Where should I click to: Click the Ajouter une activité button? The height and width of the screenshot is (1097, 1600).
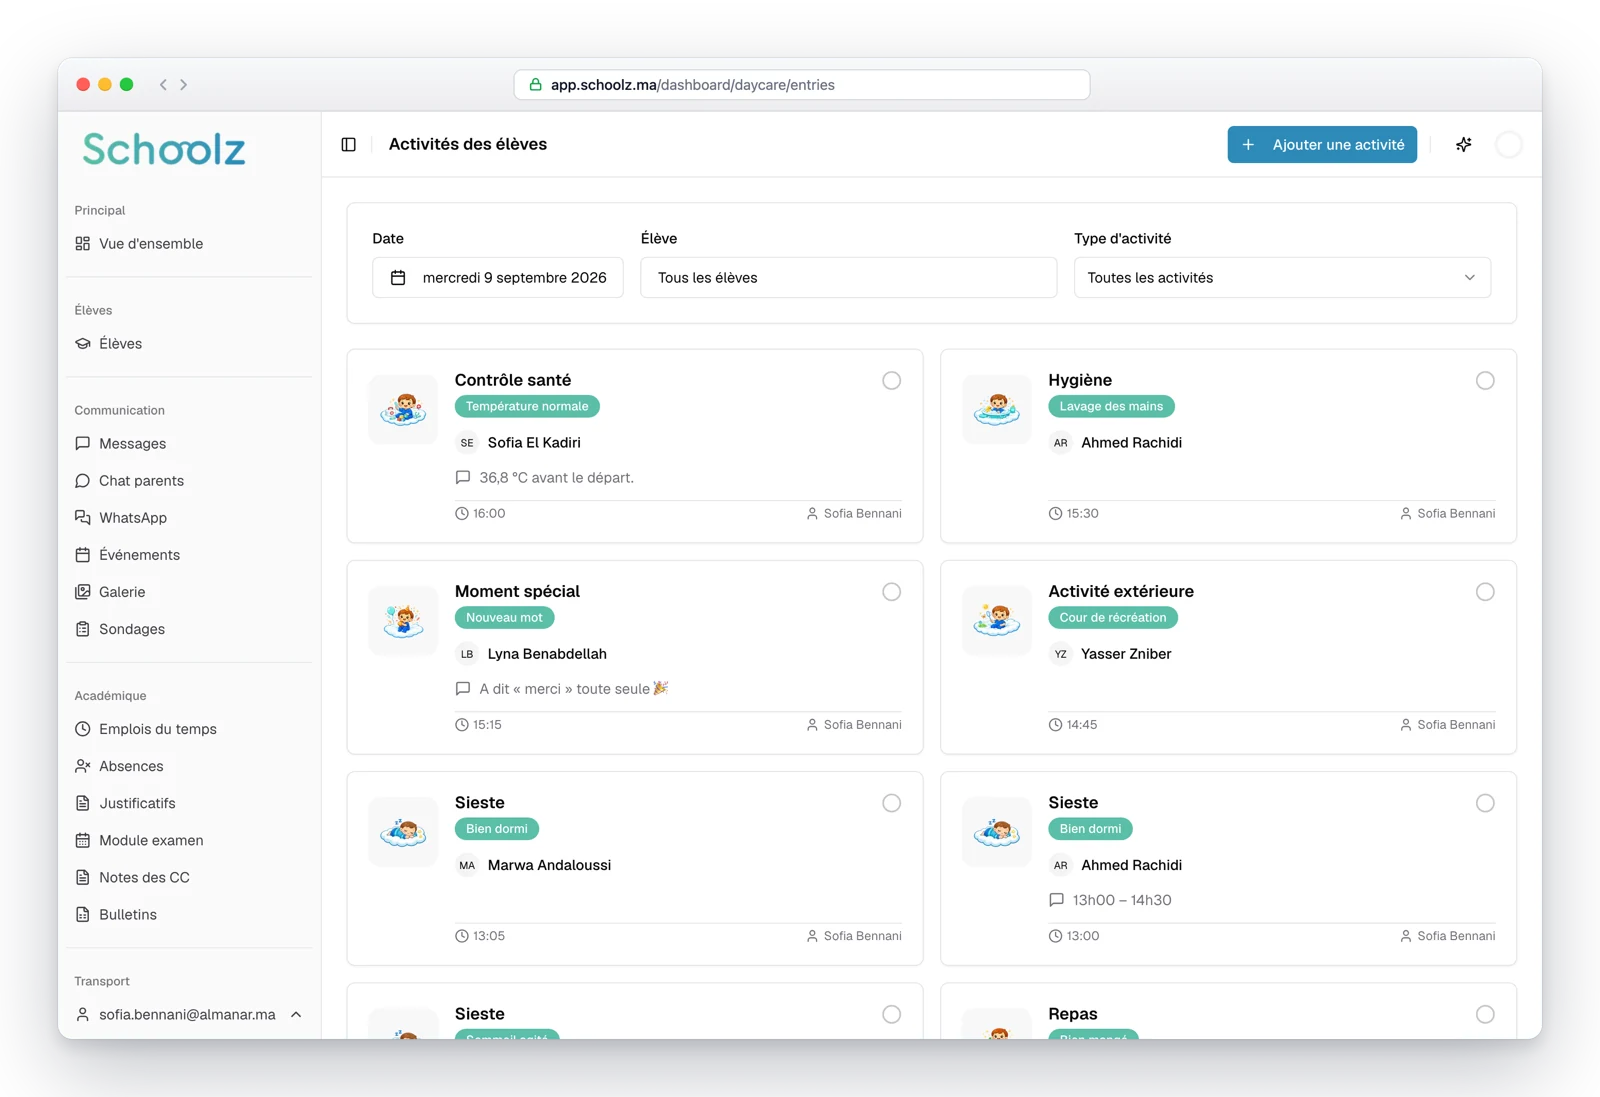pos(1322,145)
